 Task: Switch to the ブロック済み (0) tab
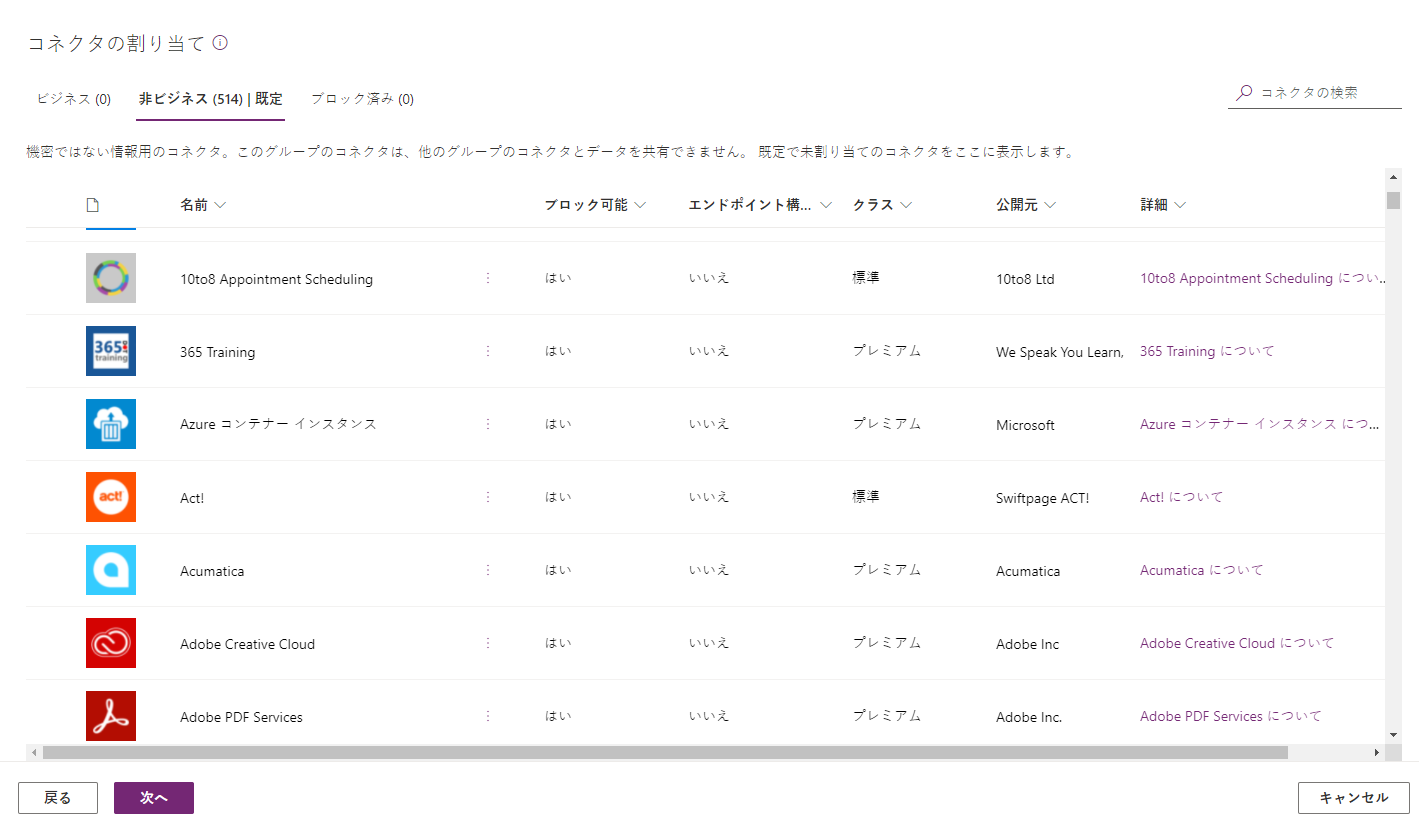click(362, 99)
